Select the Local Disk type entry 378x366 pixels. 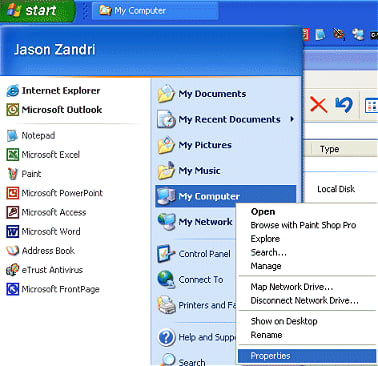(336, 189)
